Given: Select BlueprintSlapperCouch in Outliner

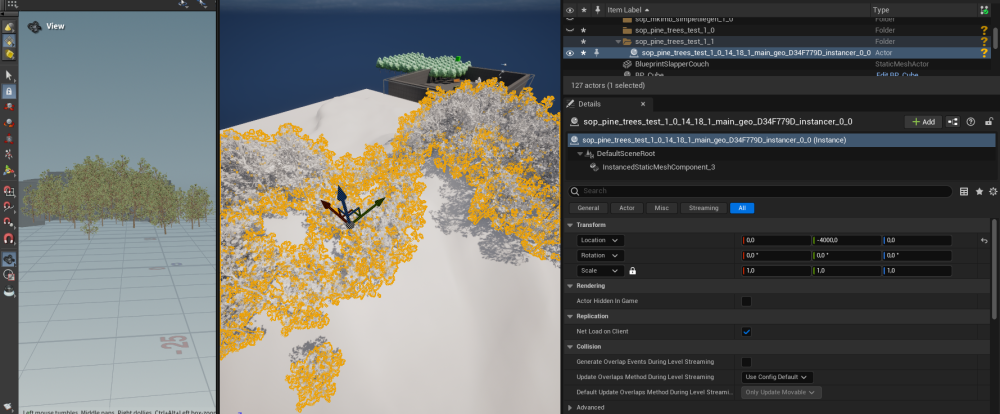Looking at the screenshot, I should point(672,64).
